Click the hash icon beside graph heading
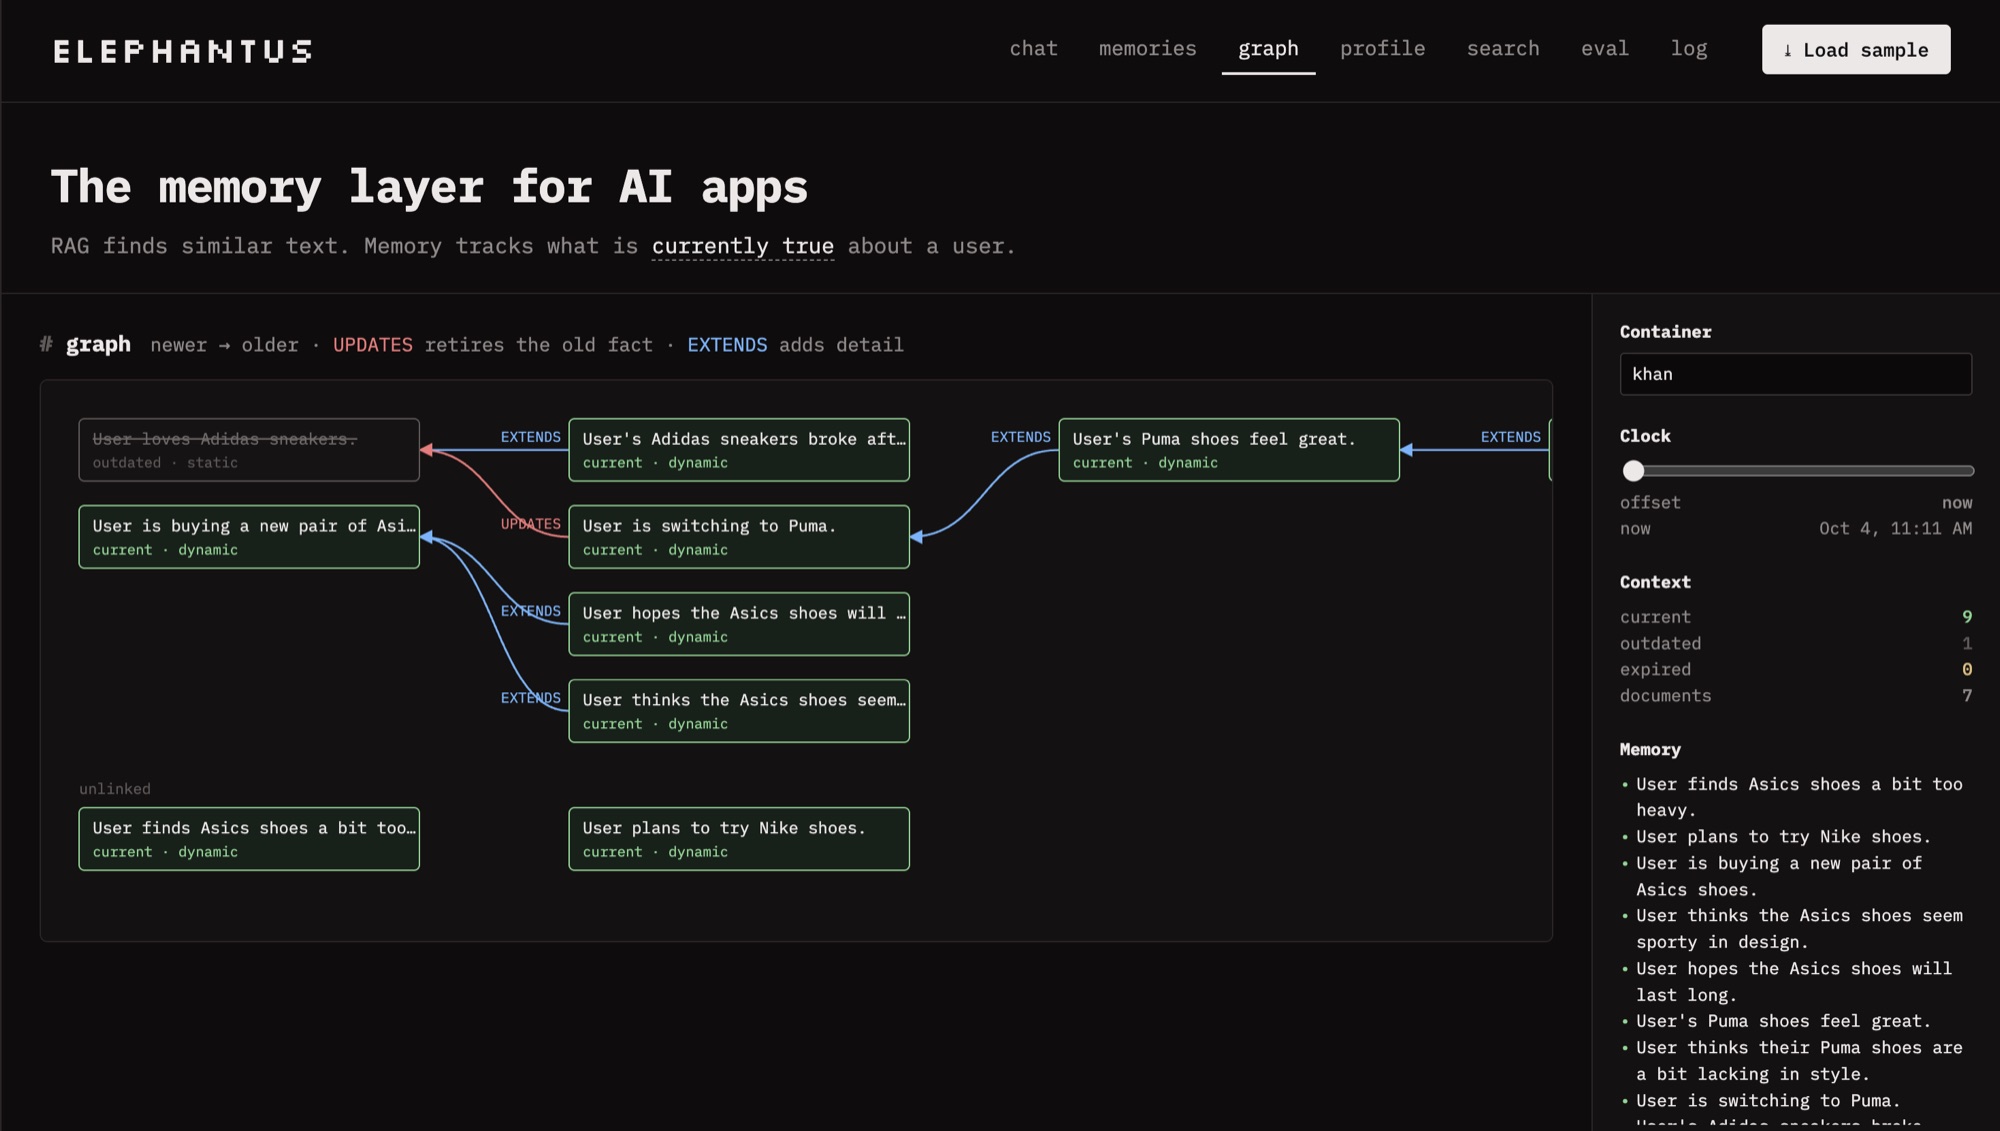This screenshot has width=2000, height=1131. coord(46,344)
